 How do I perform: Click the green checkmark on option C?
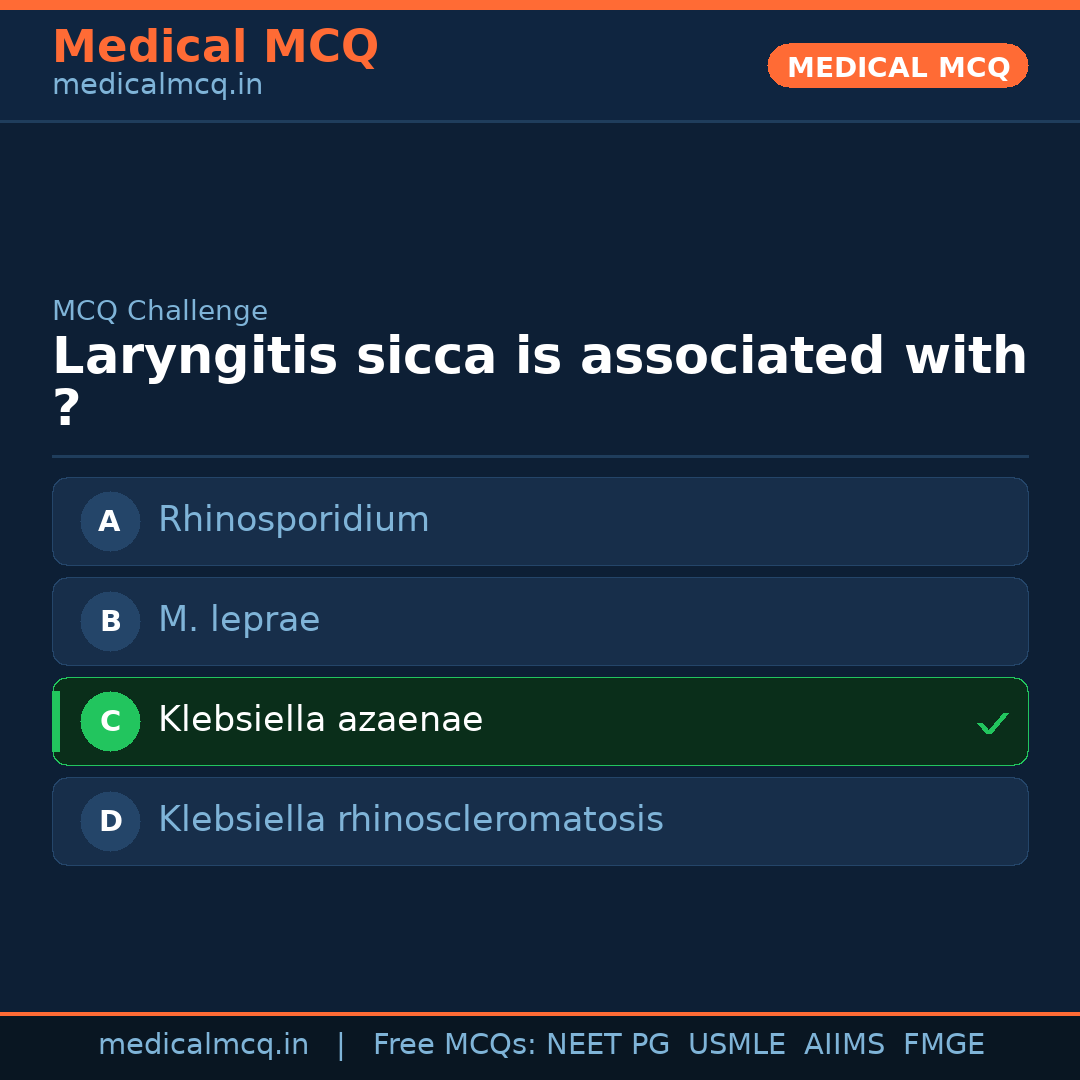tap(992, 723)
